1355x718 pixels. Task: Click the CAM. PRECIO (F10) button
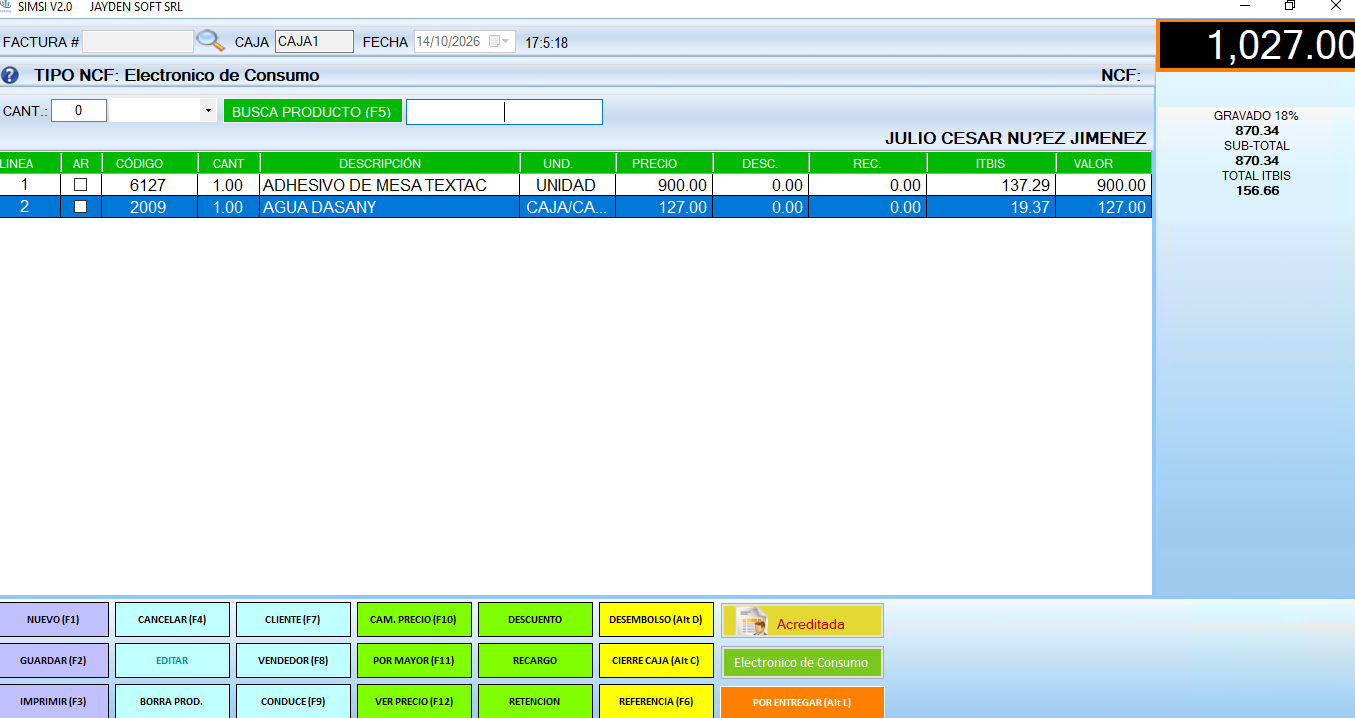click(414, 620)
